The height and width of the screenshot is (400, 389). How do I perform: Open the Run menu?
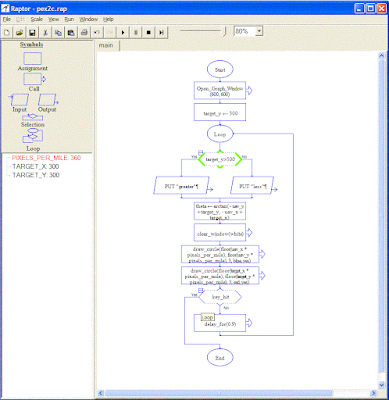pos(69,19)
